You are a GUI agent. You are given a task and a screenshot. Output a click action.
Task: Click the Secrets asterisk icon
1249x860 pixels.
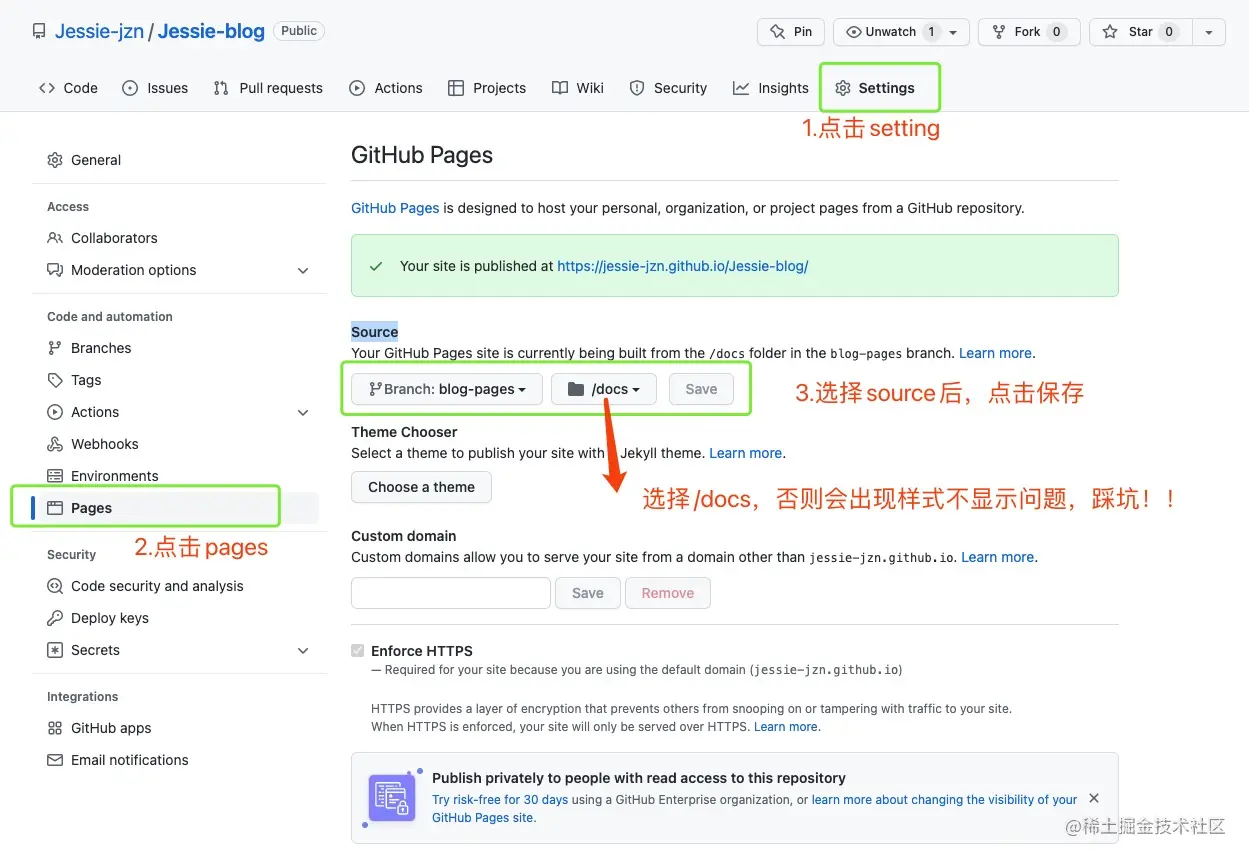[x=55, y=650]
